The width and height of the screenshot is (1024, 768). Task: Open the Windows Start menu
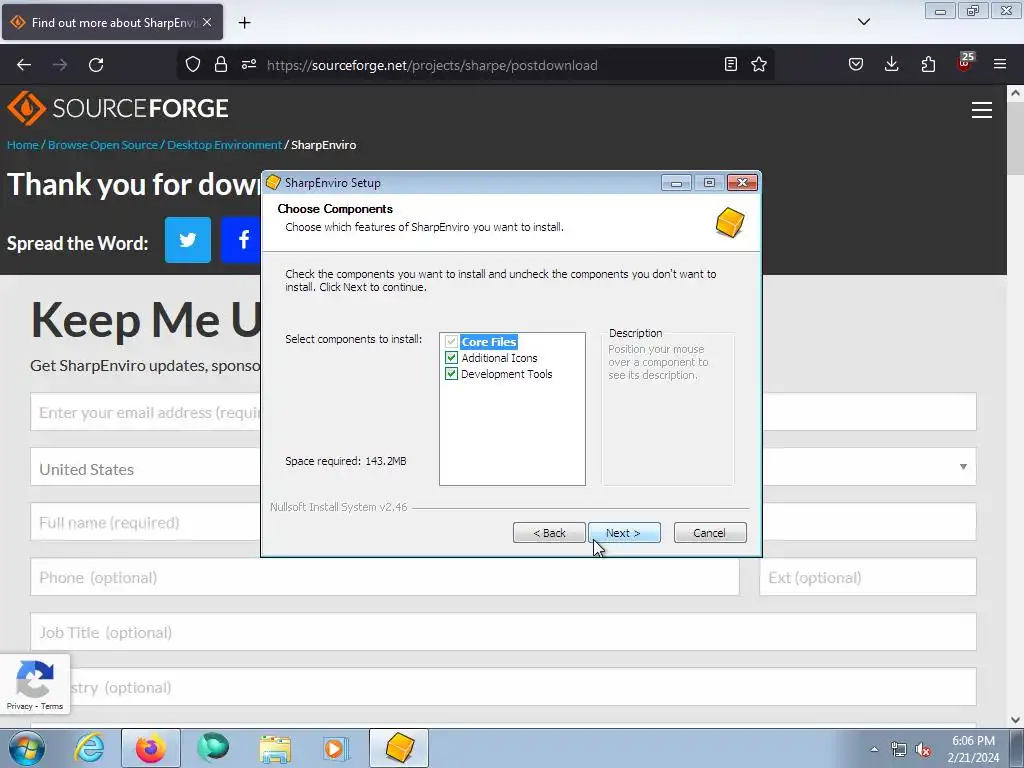click(x=27, y=748)
